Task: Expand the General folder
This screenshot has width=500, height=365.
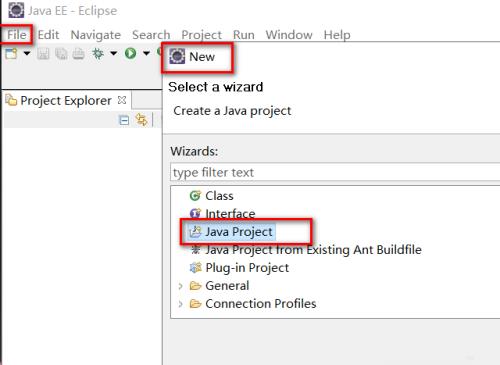Action: (x=180, y=286)
